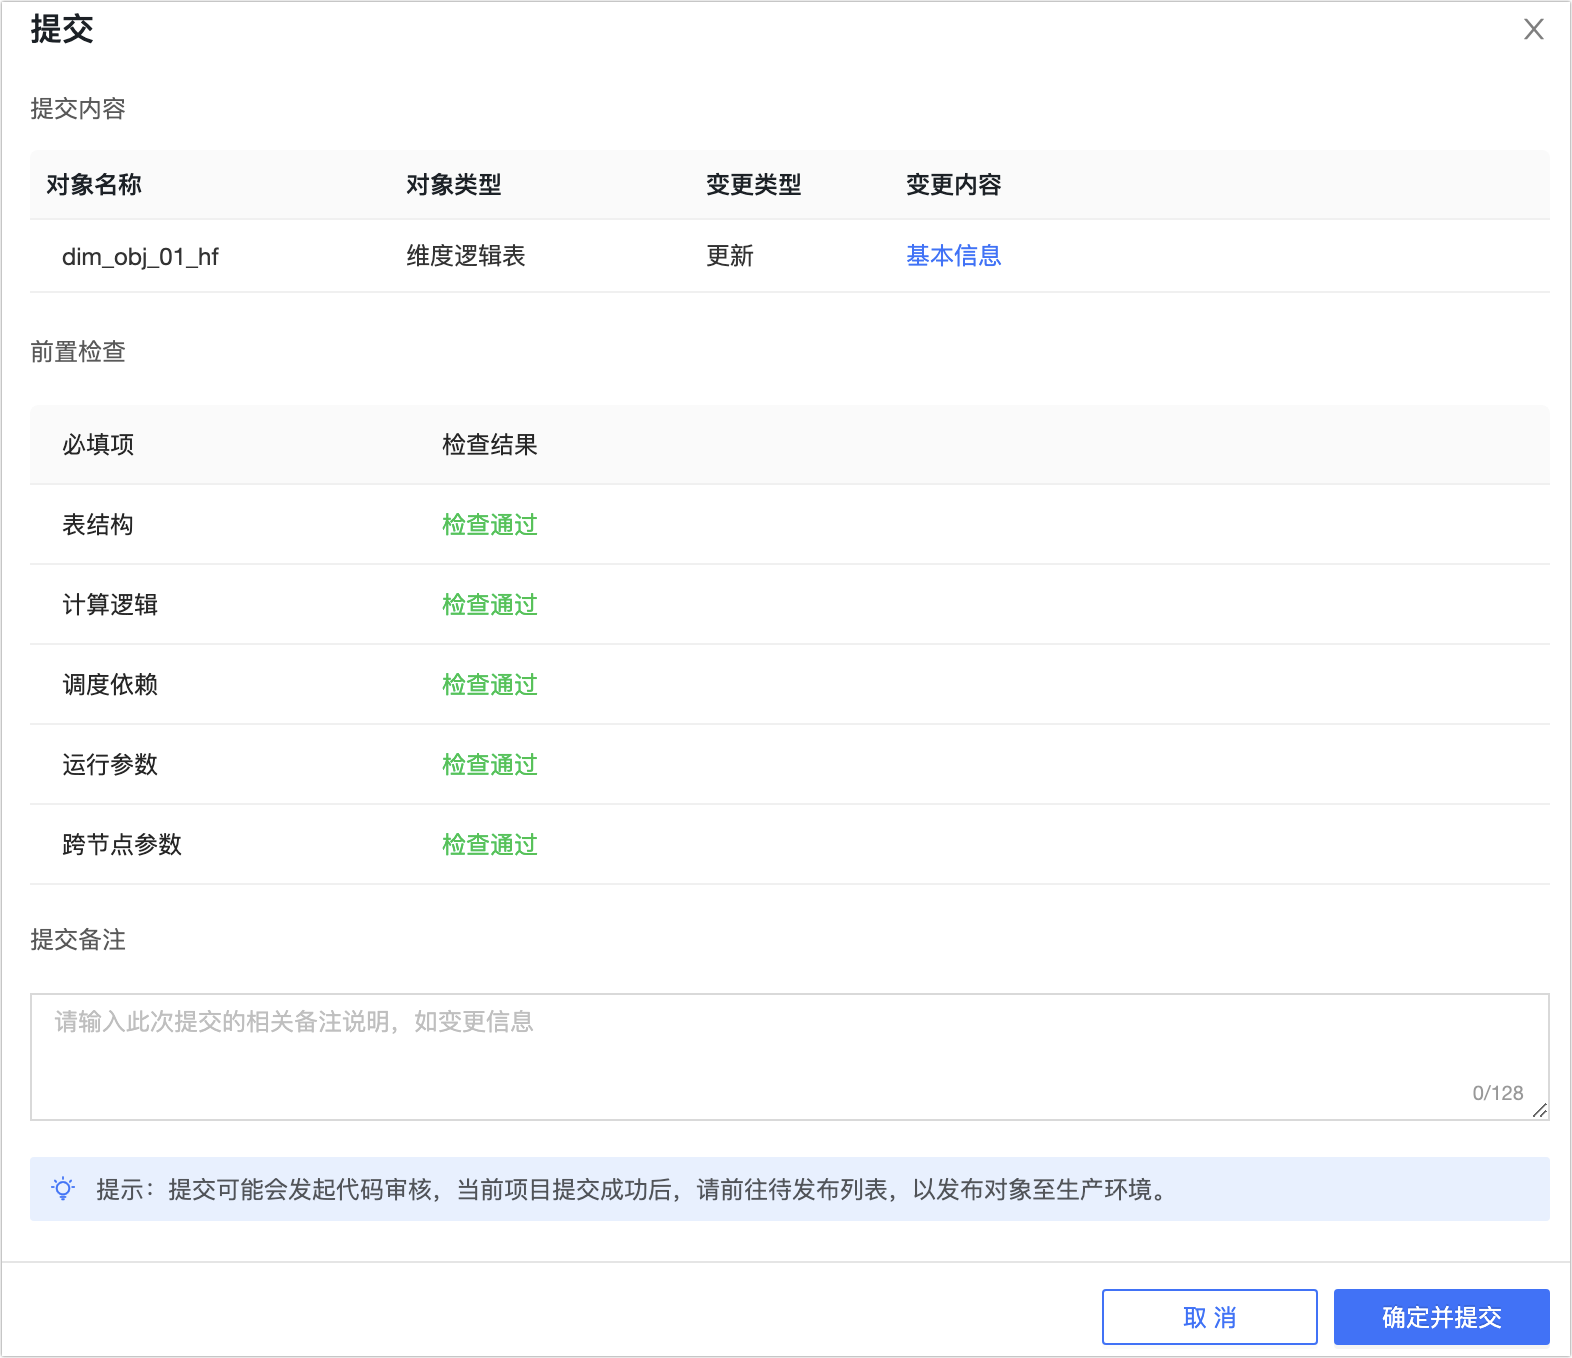Select the 检查通过 result for 调度依赖
1572x1358 pixels.
[x=490, y=685]
